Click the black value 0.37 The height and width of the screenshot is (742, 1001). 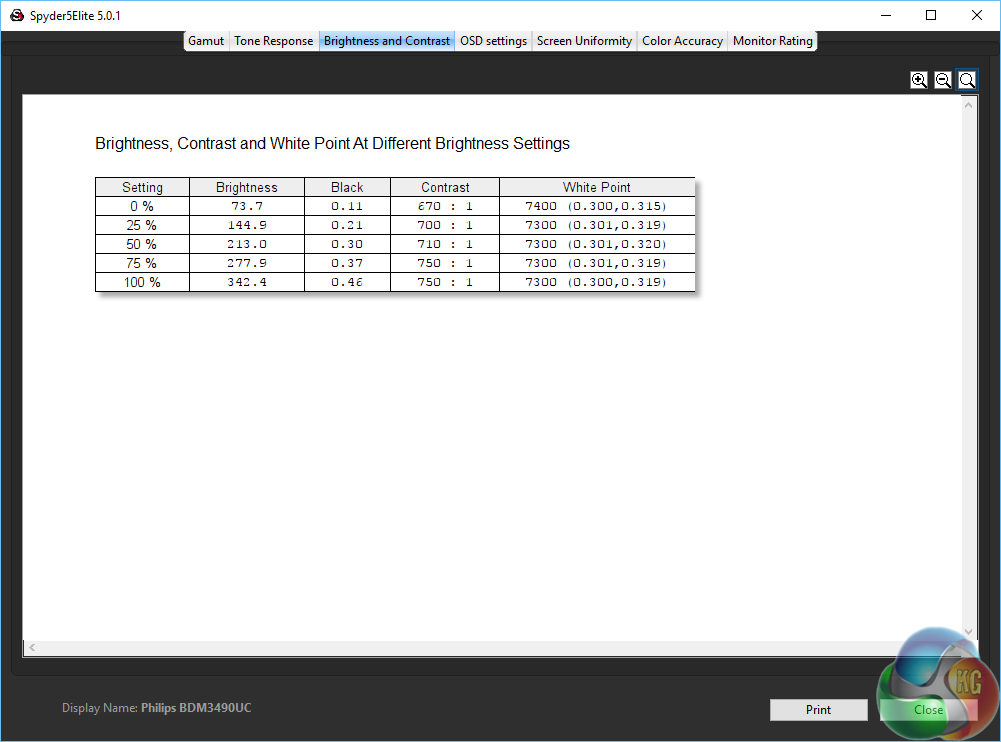[x=347, y=263]
